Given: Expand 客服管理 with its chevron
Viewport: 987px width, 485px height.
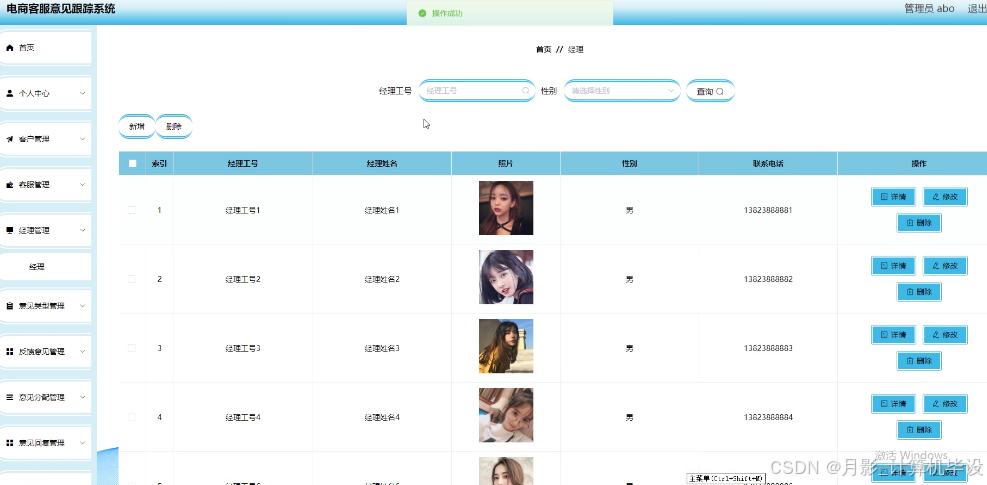Looking at the screenshot, I should click(82, 185).
